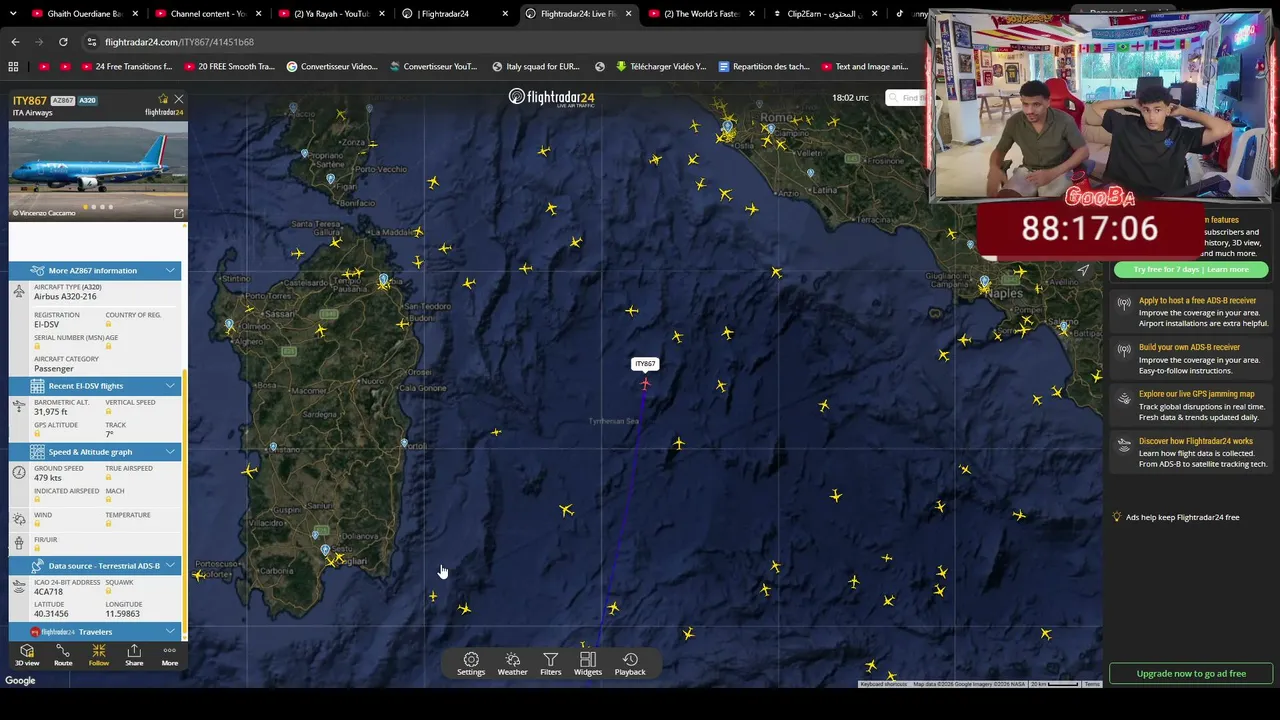This screenshot has height=720, width=1280.
Task: Click the location arrow icon on map
Action: click(1083, 270)
